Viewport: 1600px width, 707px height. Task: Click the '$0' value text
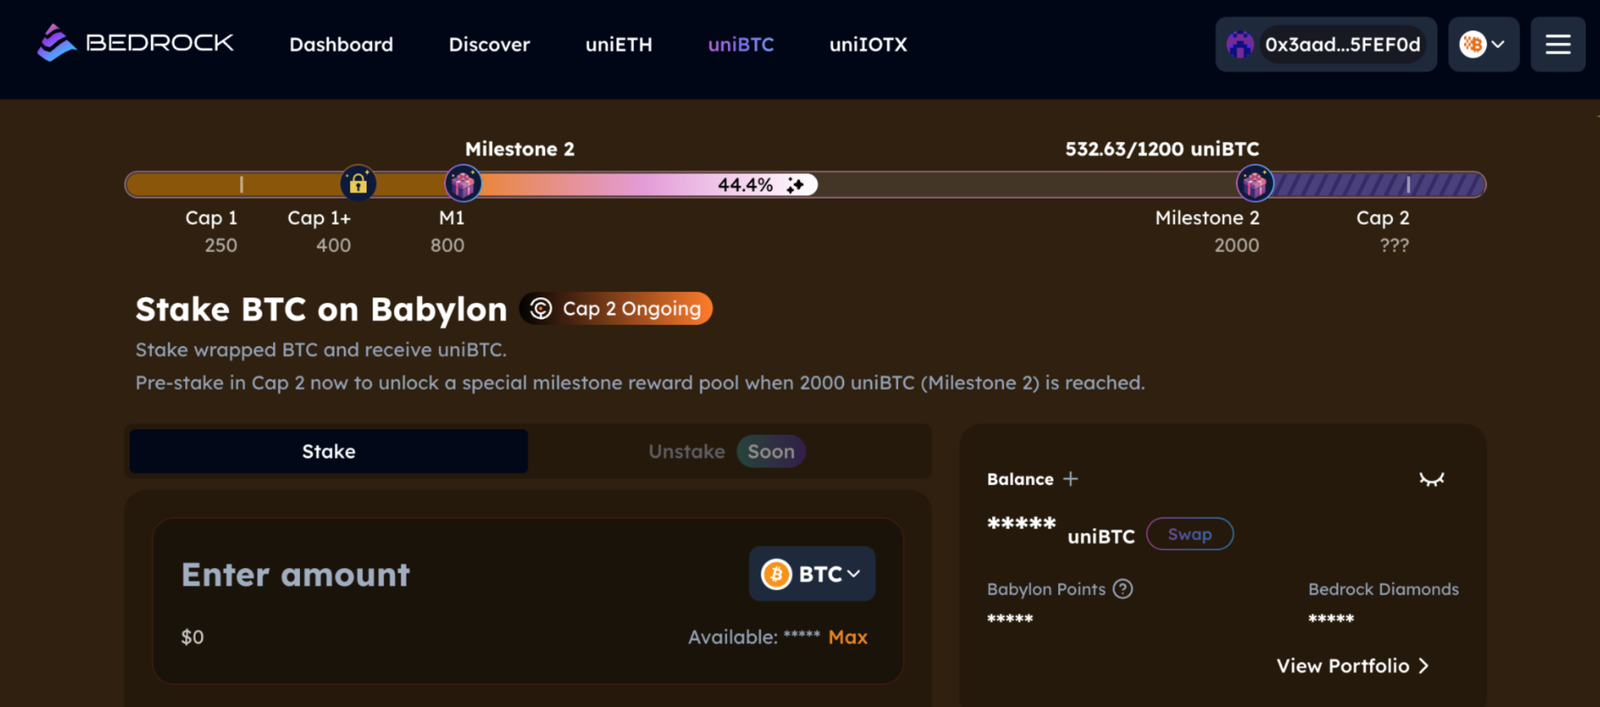tap(192, 637)
